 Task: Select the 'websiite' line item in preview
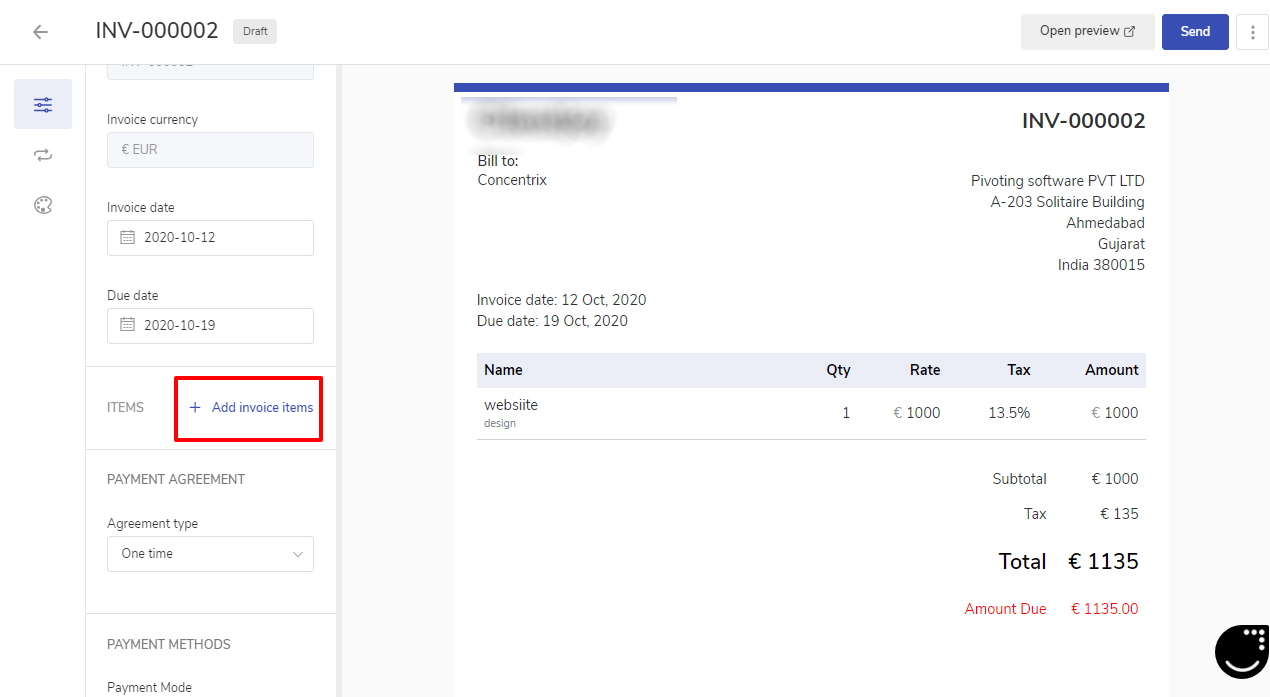511,405
